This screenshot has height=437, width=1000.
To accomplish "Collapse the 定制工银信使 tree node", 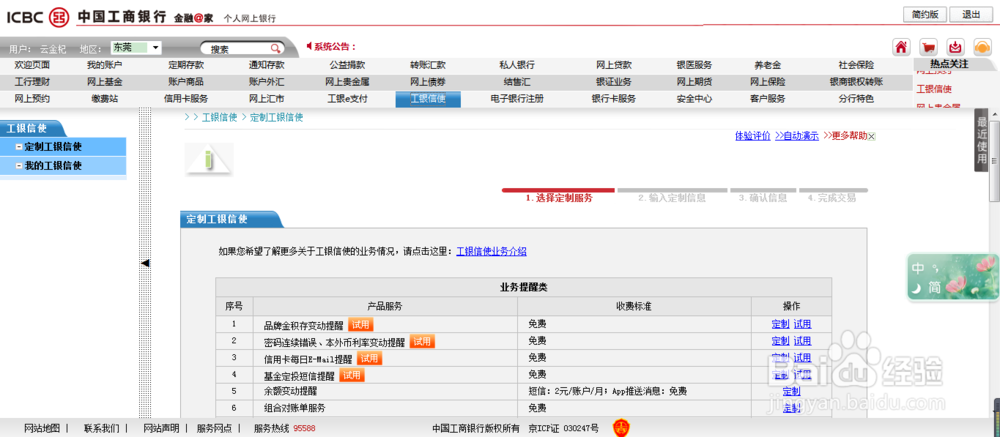I will (18, 147).
